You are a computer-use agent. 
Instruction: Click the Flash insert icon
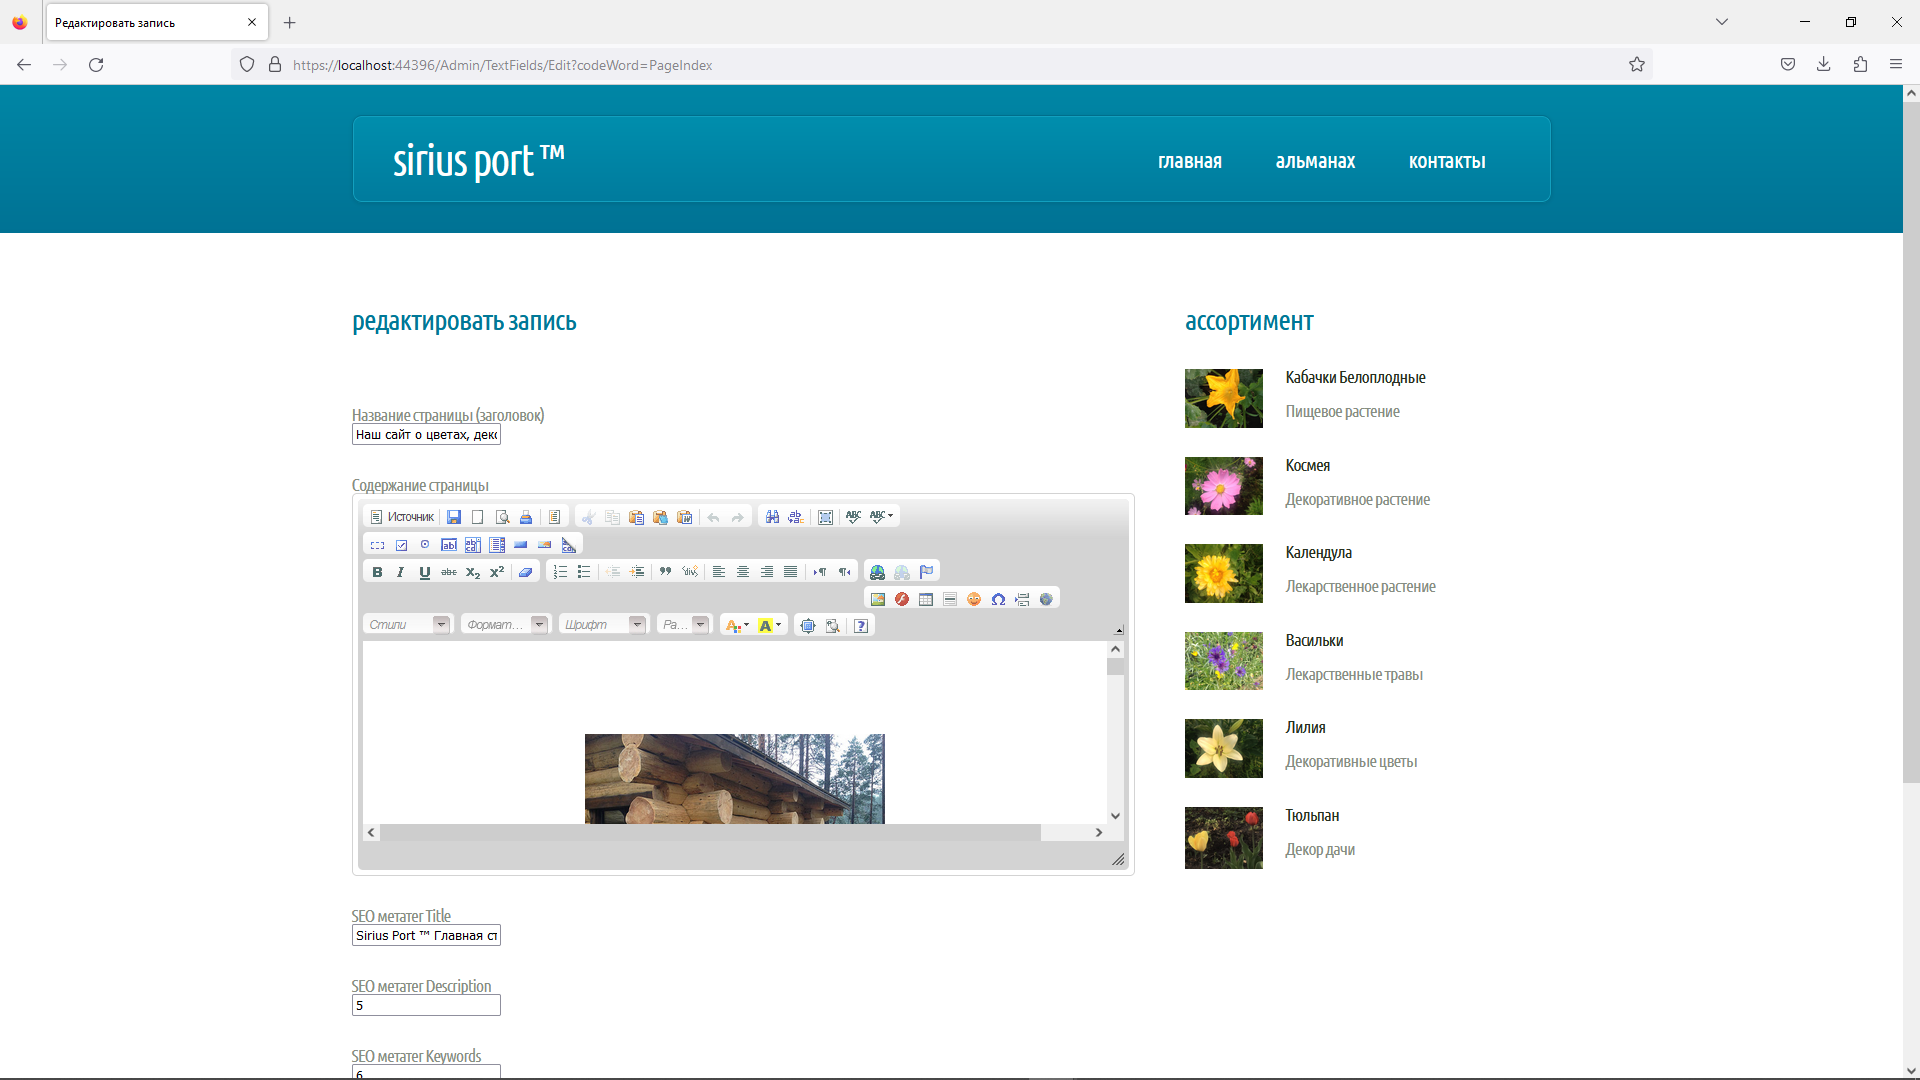point(902,599)
